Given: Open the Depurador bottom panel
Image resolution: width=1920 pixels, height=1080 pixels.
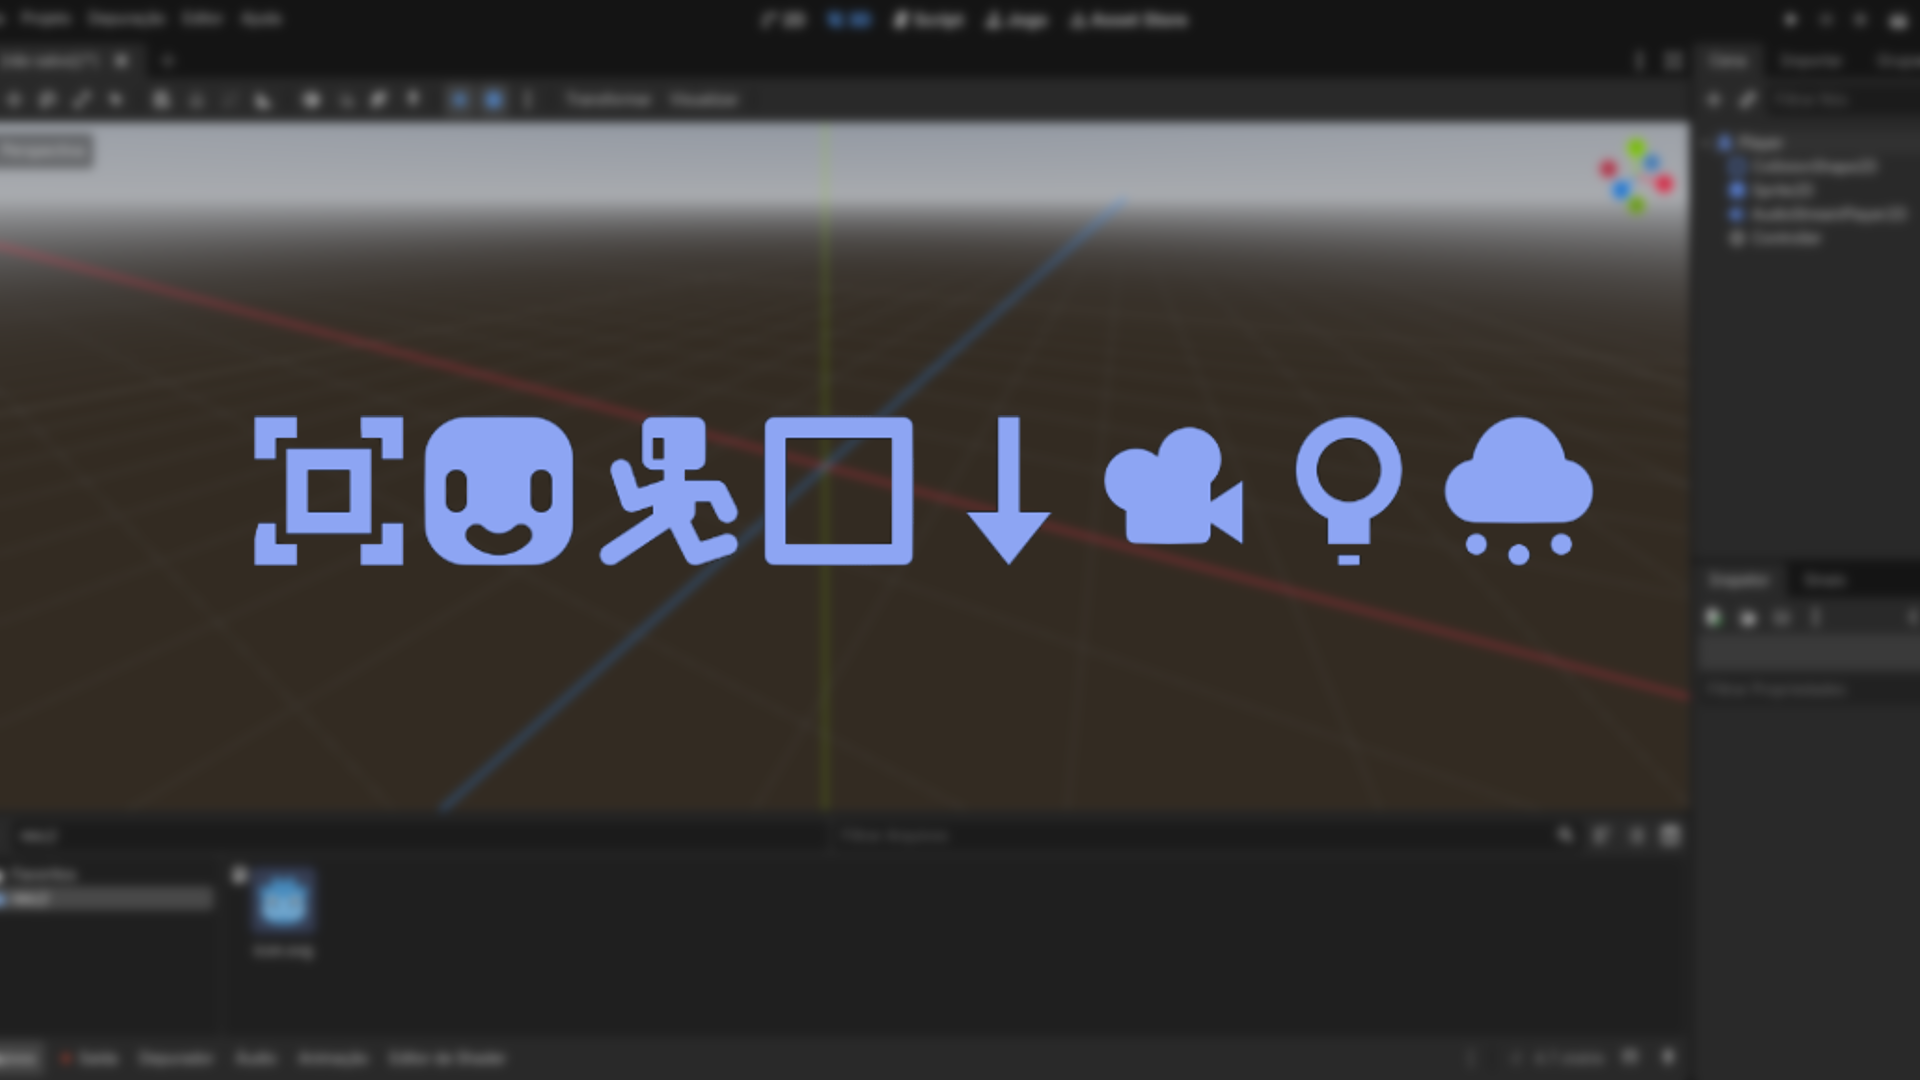Looking at the screenshot, I should point(175,1058).
